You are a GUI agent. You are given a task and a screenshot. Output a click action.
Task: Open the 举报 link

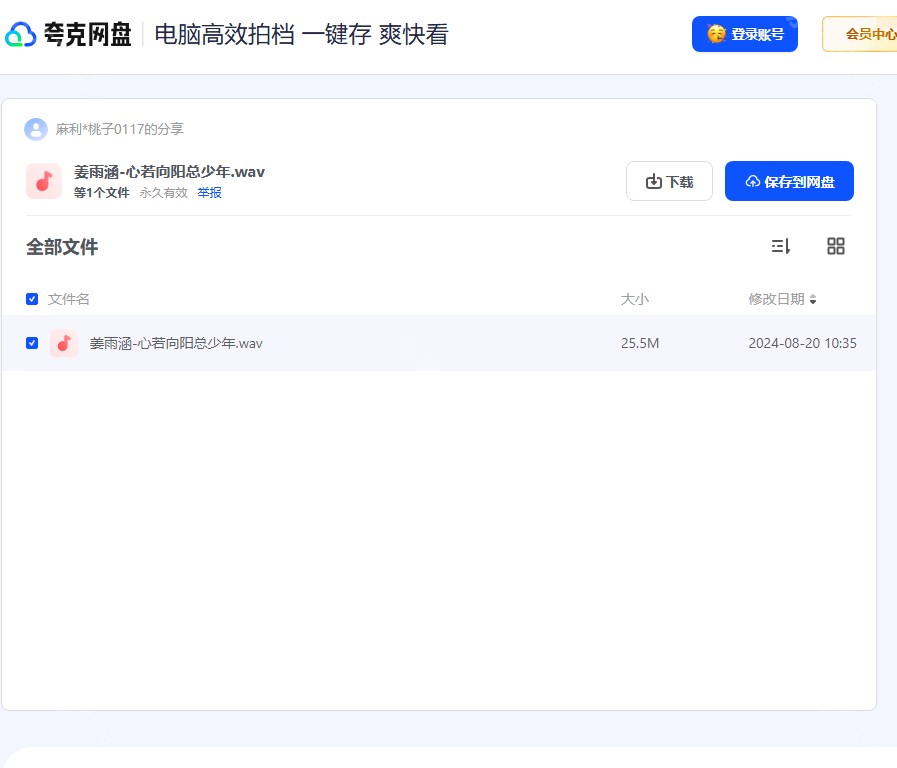point(209,192)
